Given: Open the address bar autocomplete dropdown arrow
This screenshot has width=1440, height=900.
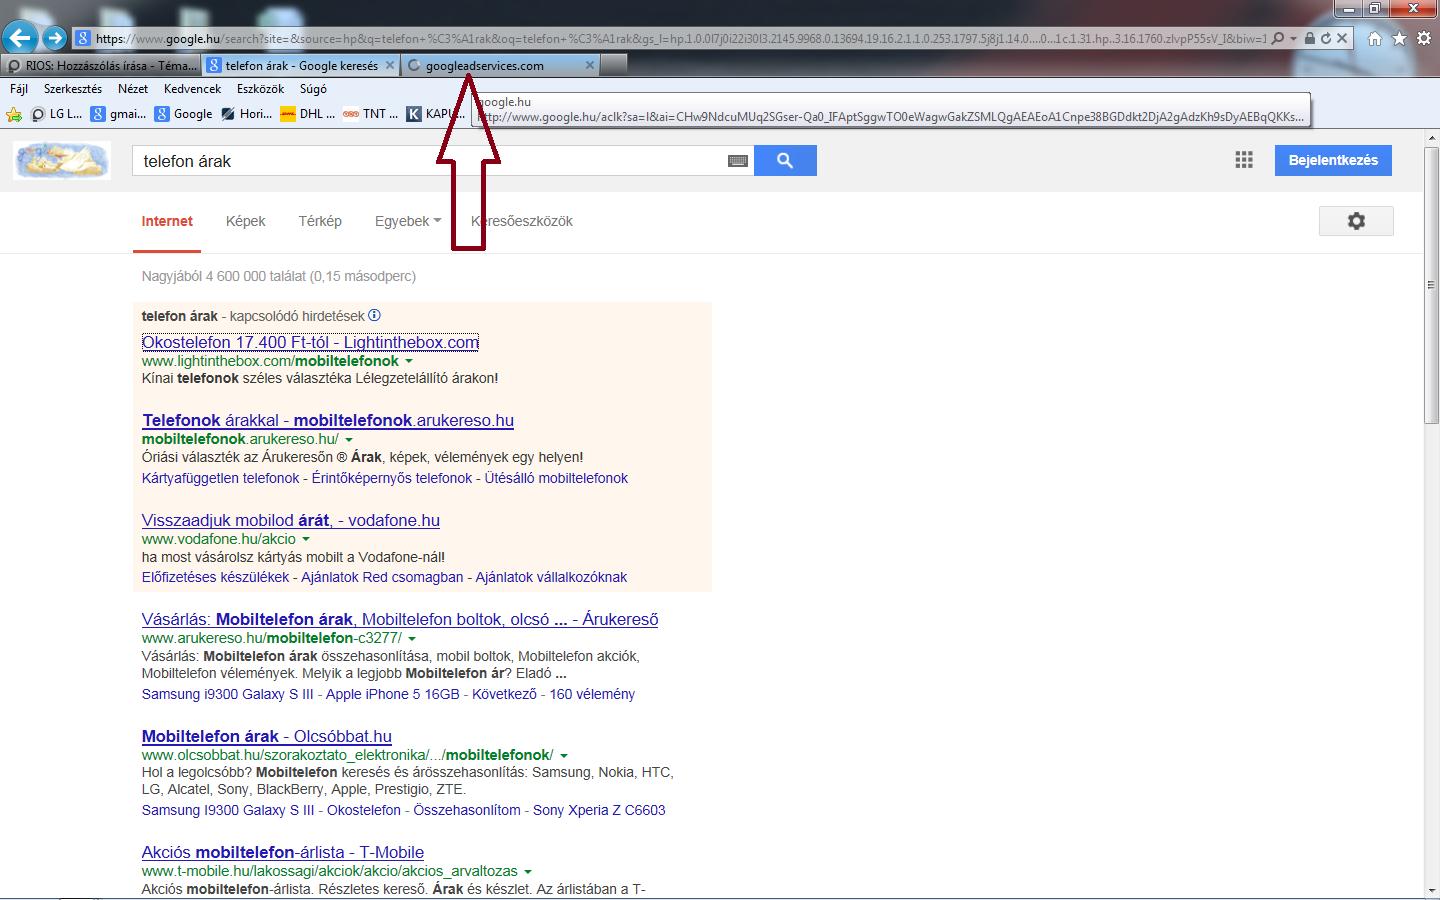Looking at the screenshot, I should (x=1293, y=38).
